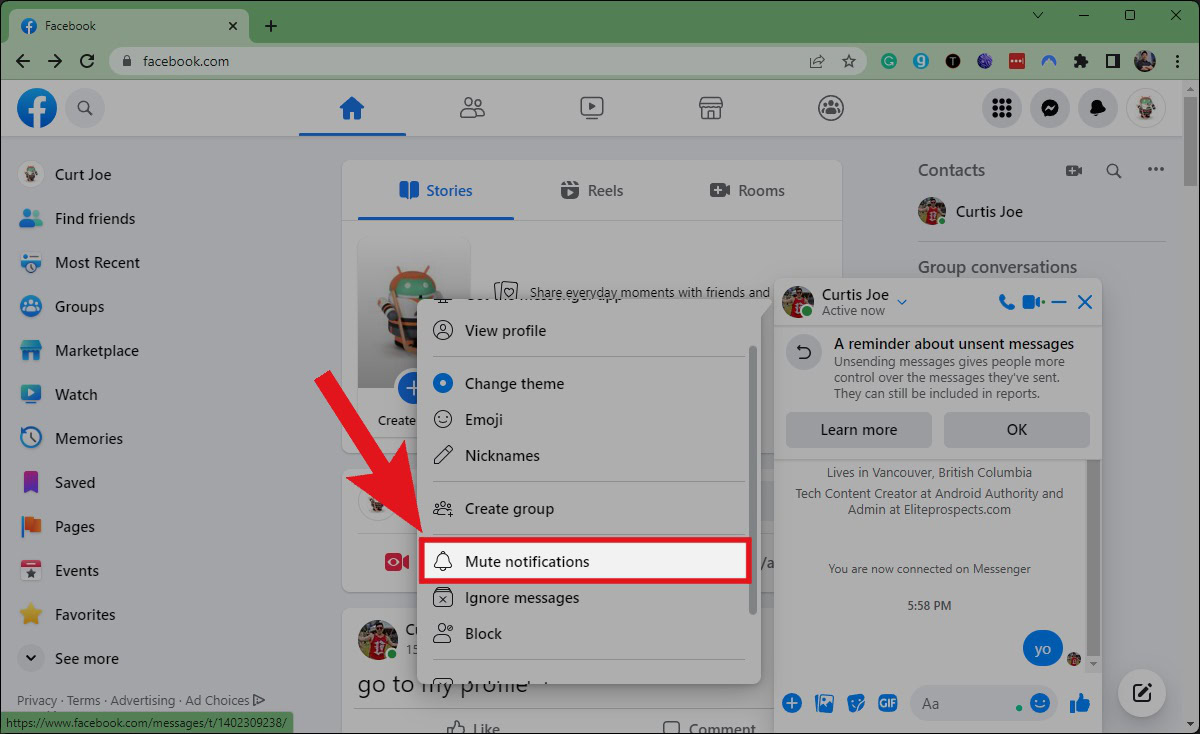Click the chat menu scrollbar

[753, 480]
